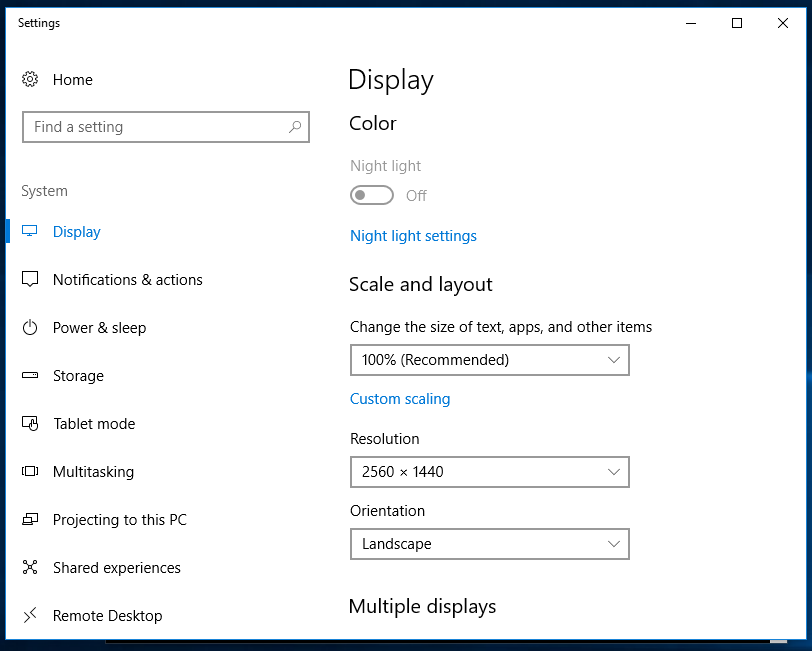Click the Storage drive icon
Image resolution: width=812 pixels, height=651 pixels.
(30, 376)
